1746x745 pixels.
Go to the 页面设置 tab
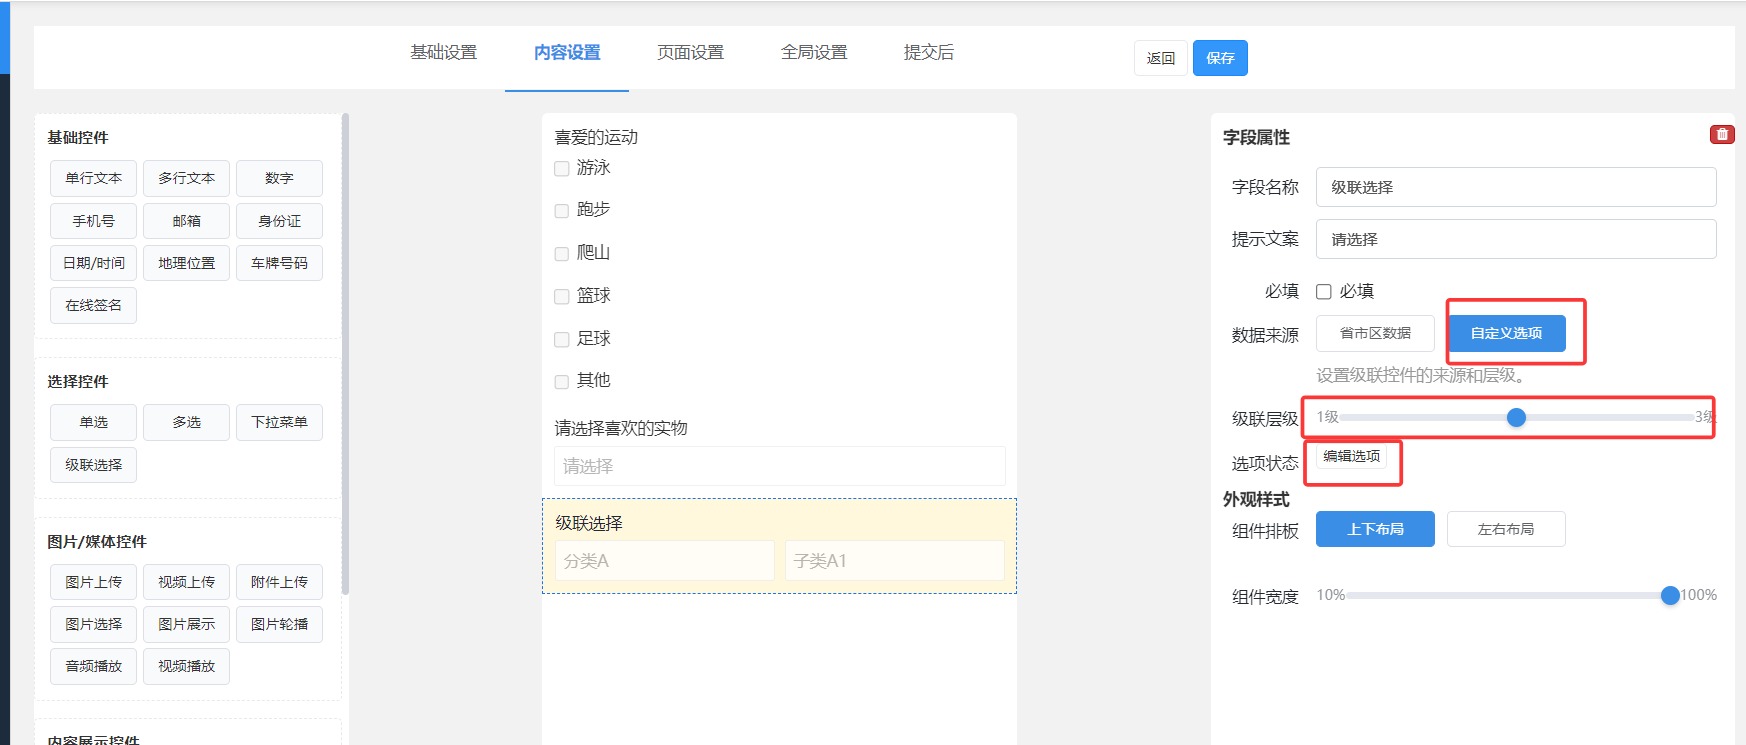pyautogui.click(x=690, y=53)
